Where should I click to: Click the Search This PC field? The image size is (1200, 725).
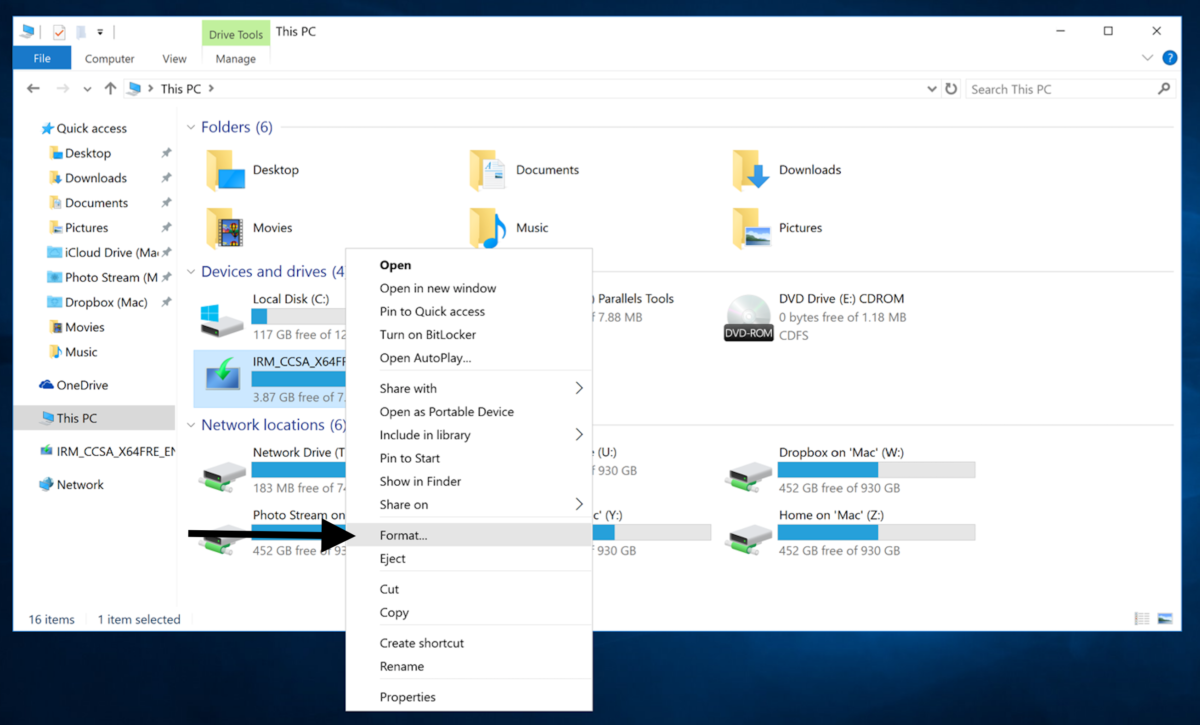pos(1060,89)
